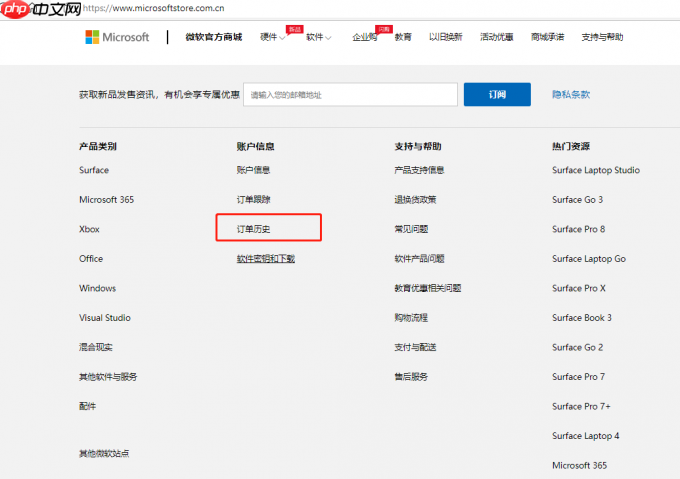Open the 常见问题 link

[x=411, y=229]
